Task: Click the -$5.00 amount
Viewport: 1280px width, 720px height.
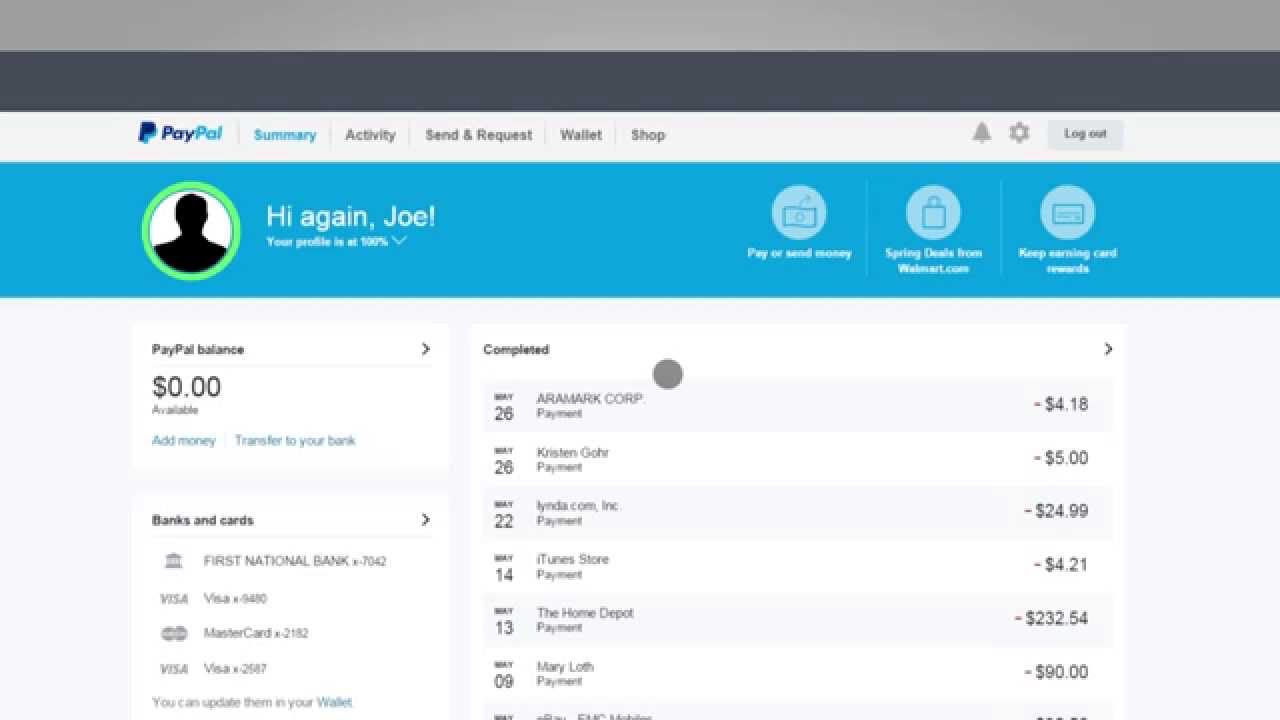Action: (1061, 458)
